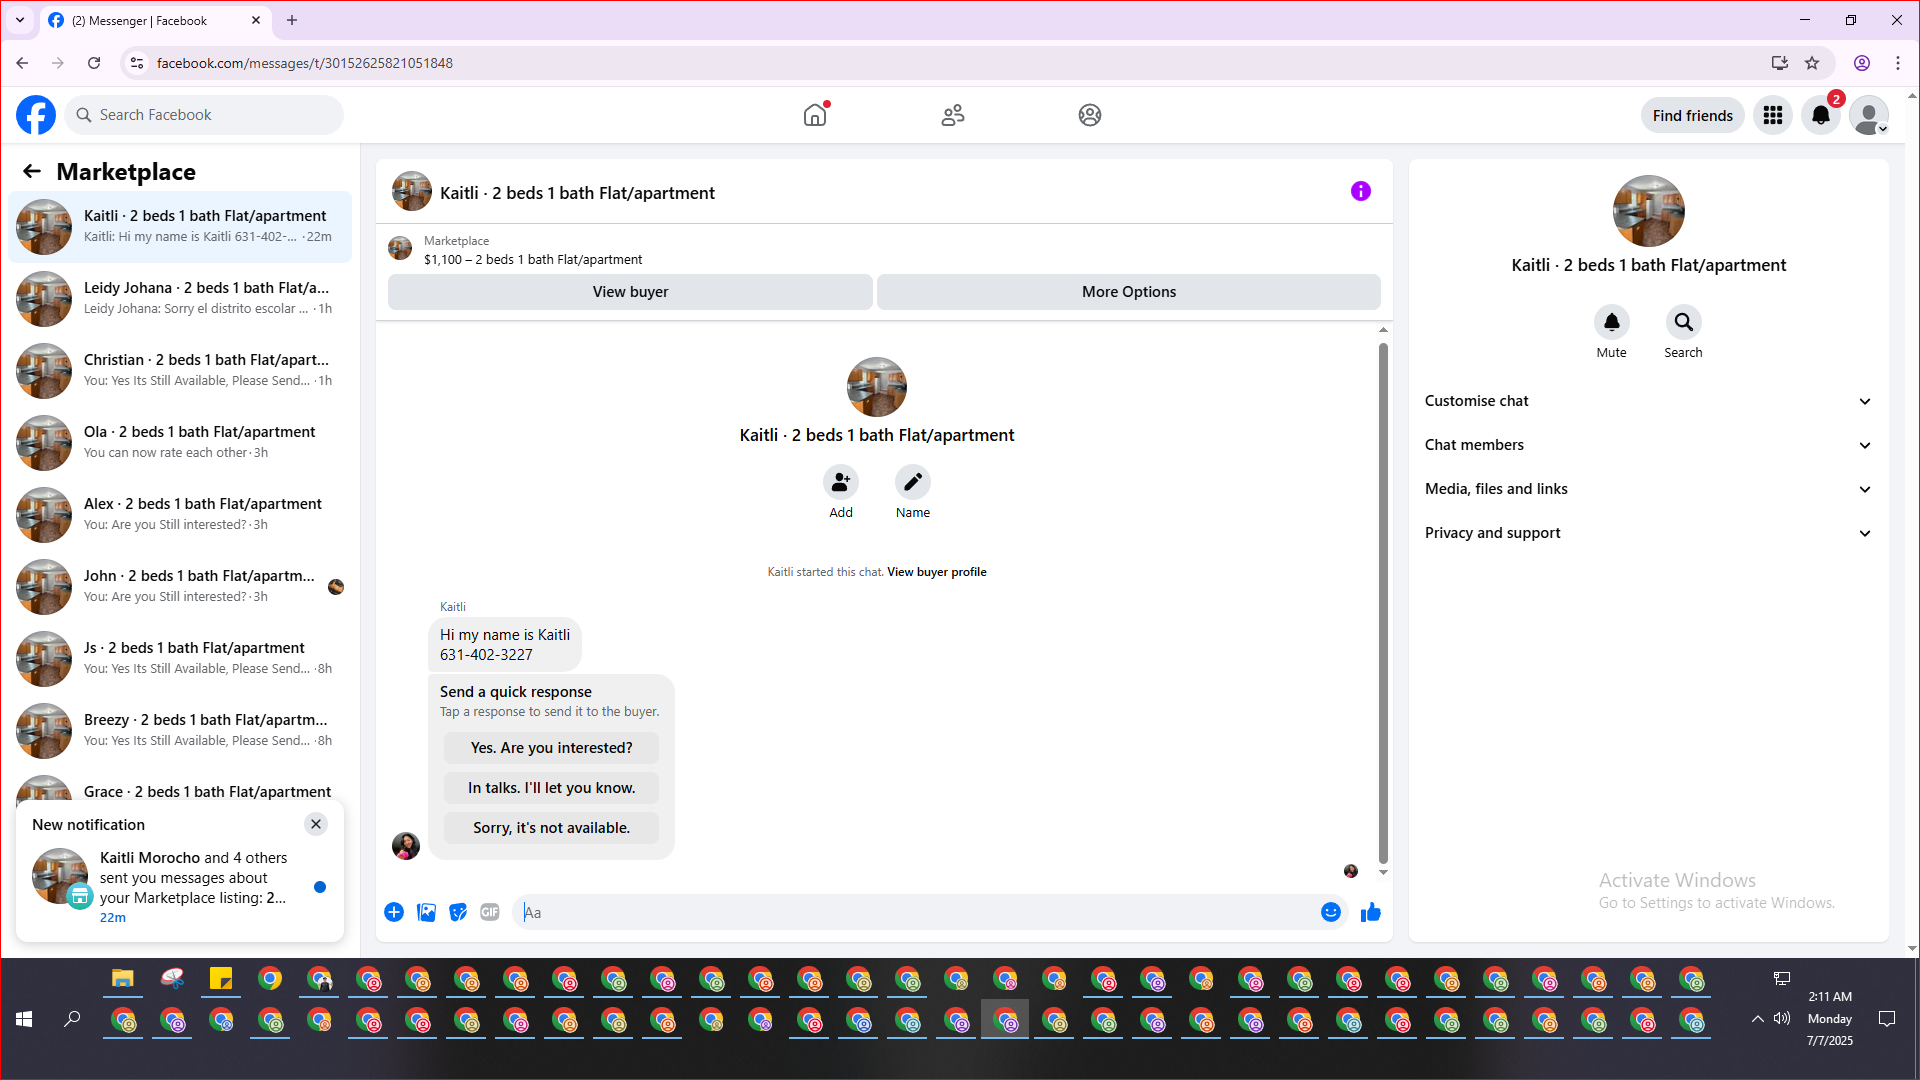Edit chat name with the pencil icon
This screenshot has width=1920, height=1080.
click(x=912, y=482)
